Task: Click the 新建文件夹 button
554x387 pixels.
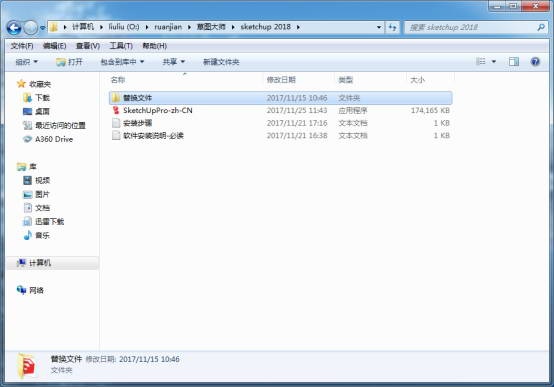Action: 221,62
